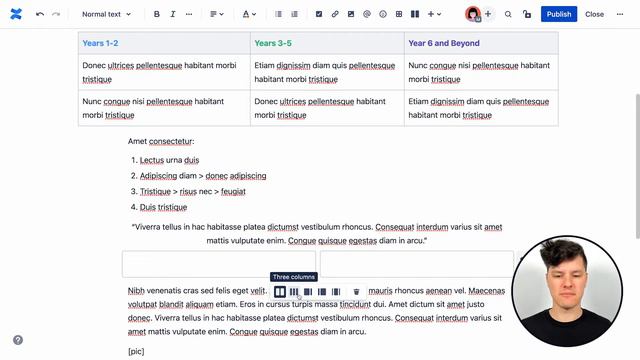640x360 pixels.
Task: Click list item 'Adipiscing diam > donec adipiscing'
Action: 203,176
